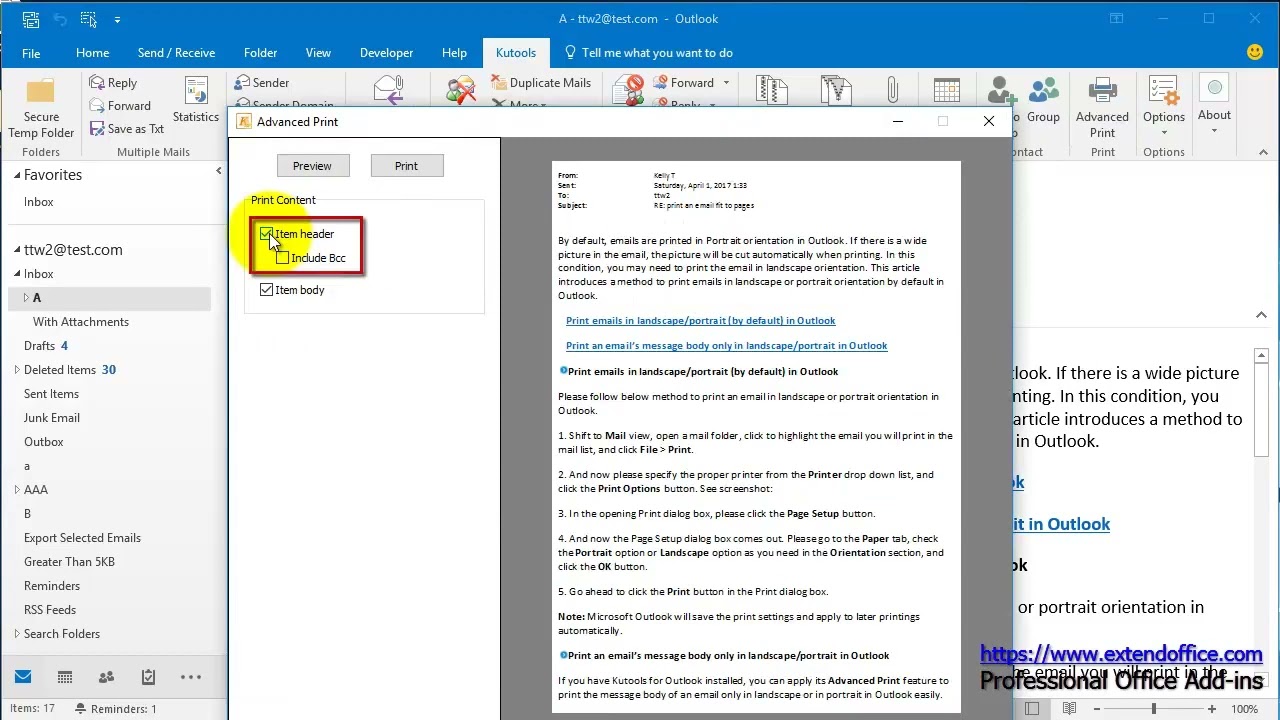Open the Drafts folder
Image resolution: width=1280 pixels, height=720 pixels.
click(40, 346)
